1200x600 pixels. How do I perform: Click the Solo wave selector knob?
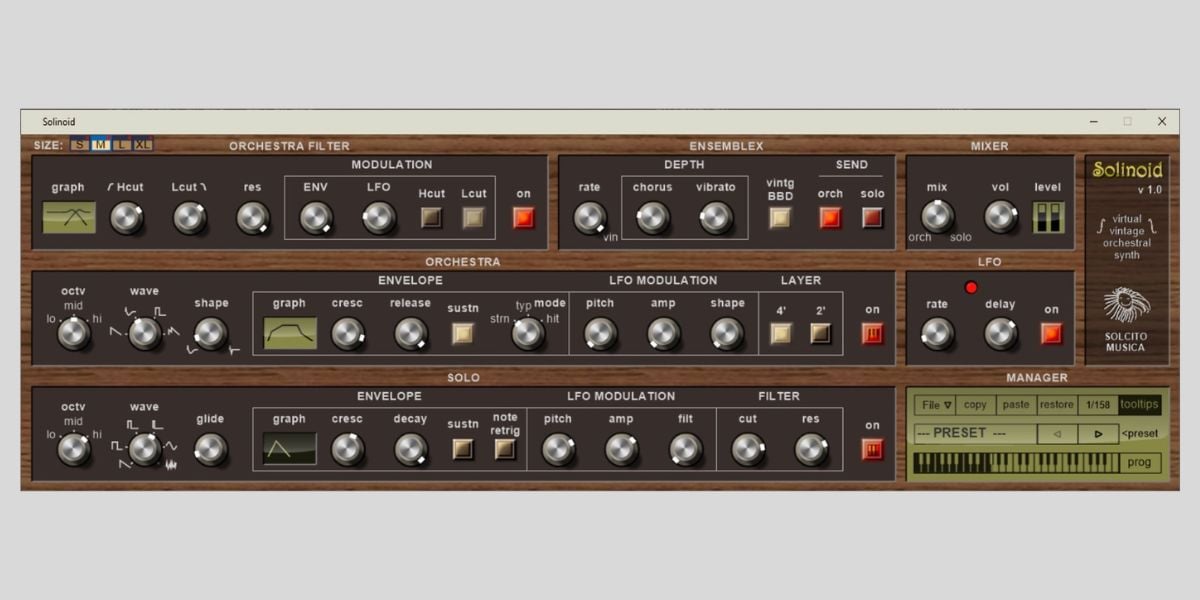[145, 449]
